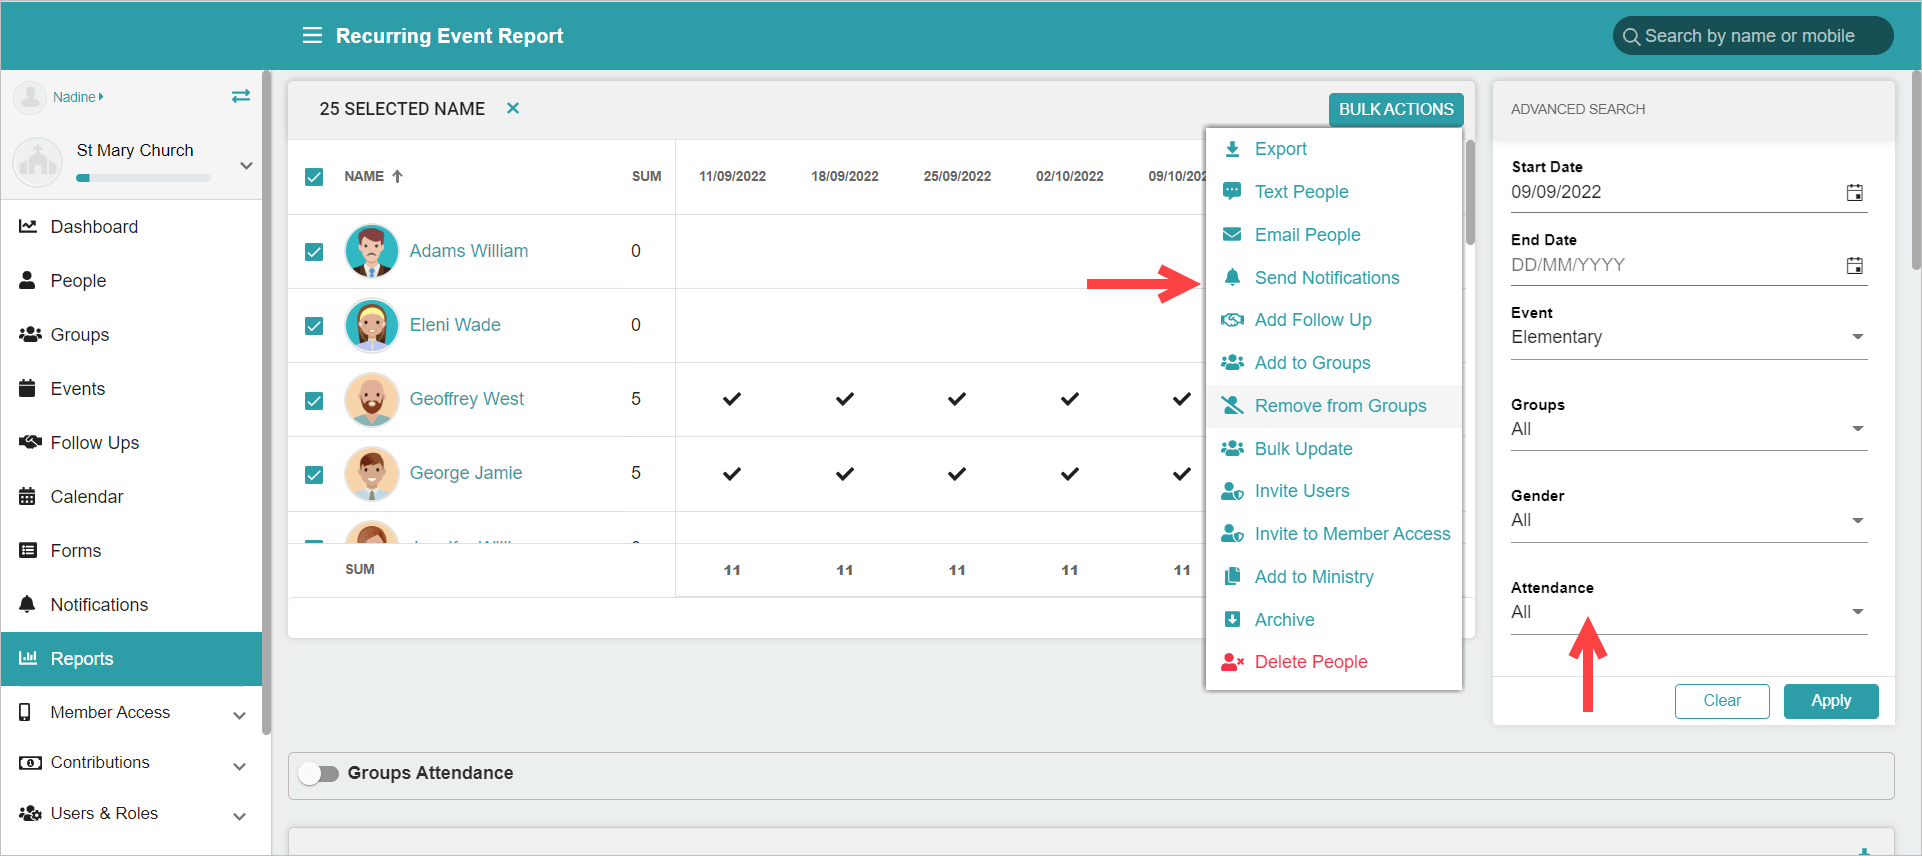The image size is (1922, 856).
Task: Open Geoffrey West's profile link
Action: pyautogui.click(x=466, y=399)
